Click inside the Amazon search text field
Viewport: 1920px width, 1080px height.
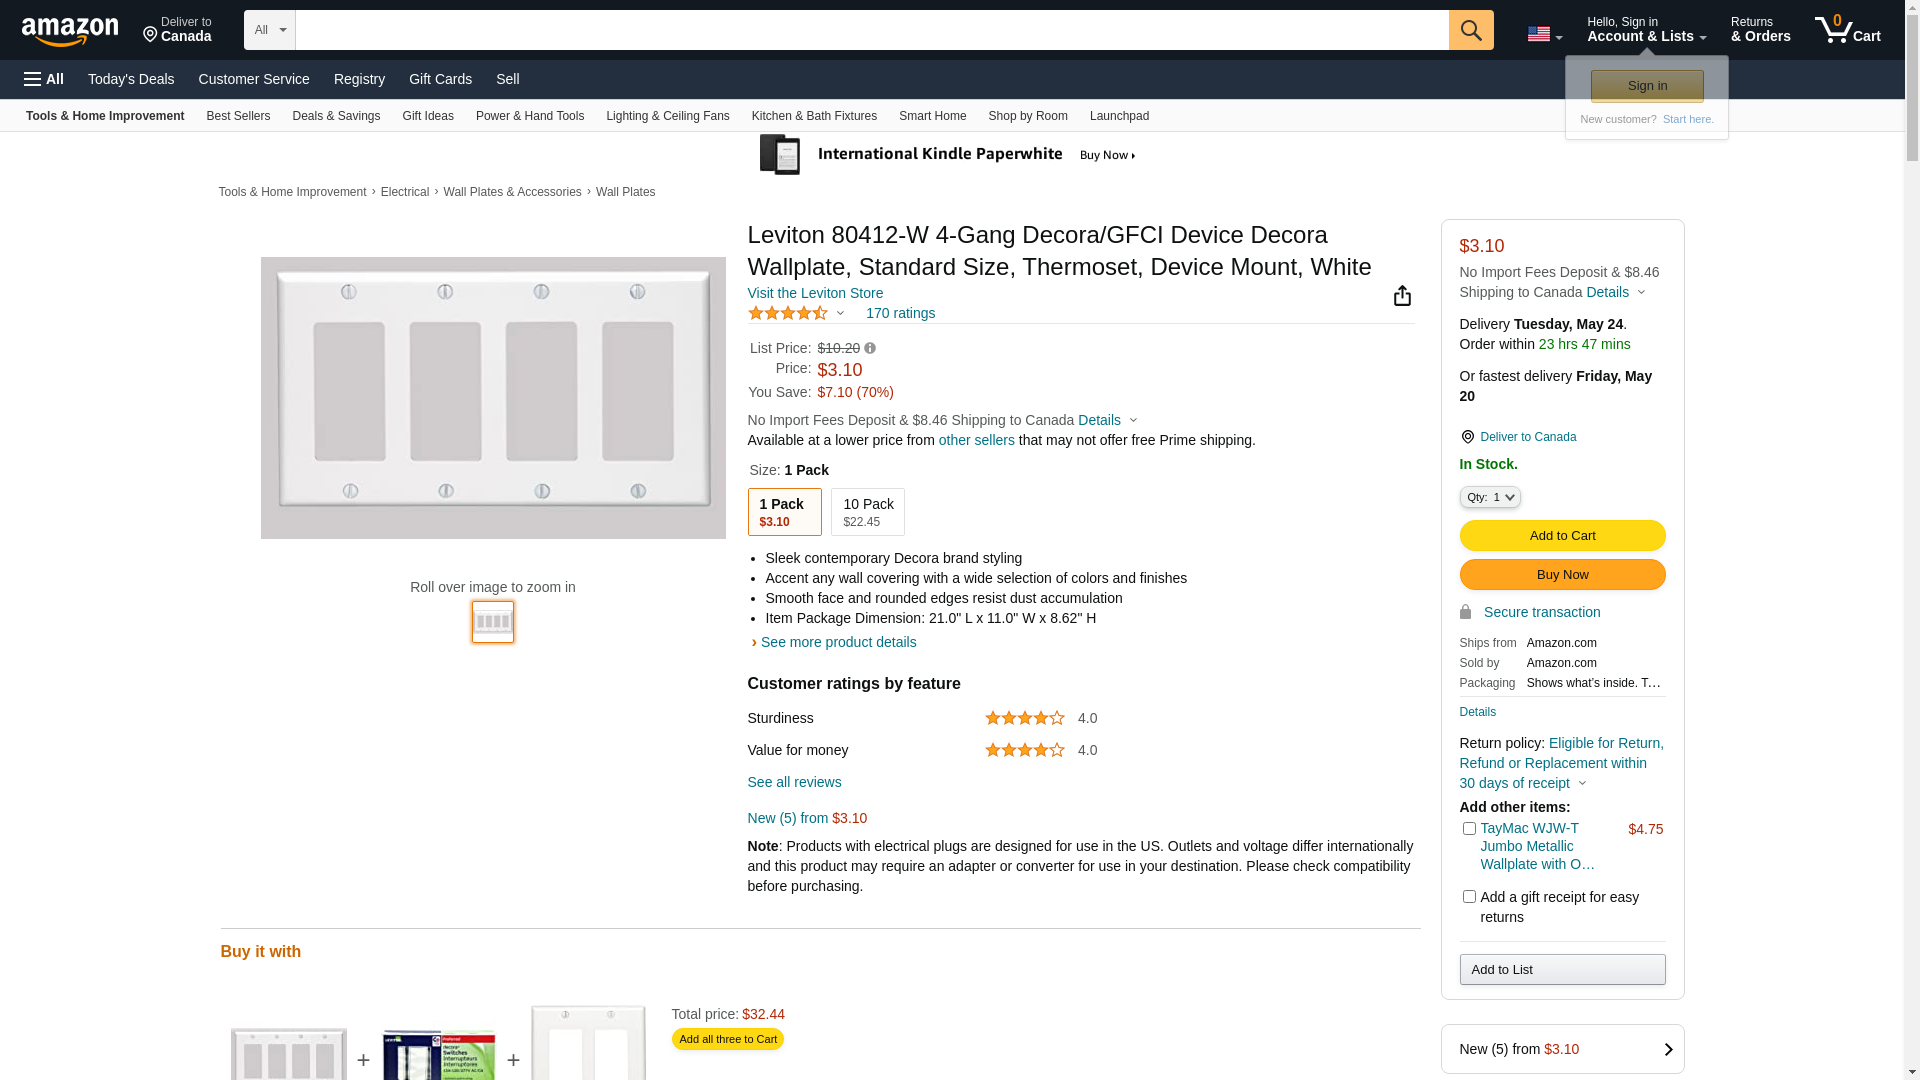point(870,30)
